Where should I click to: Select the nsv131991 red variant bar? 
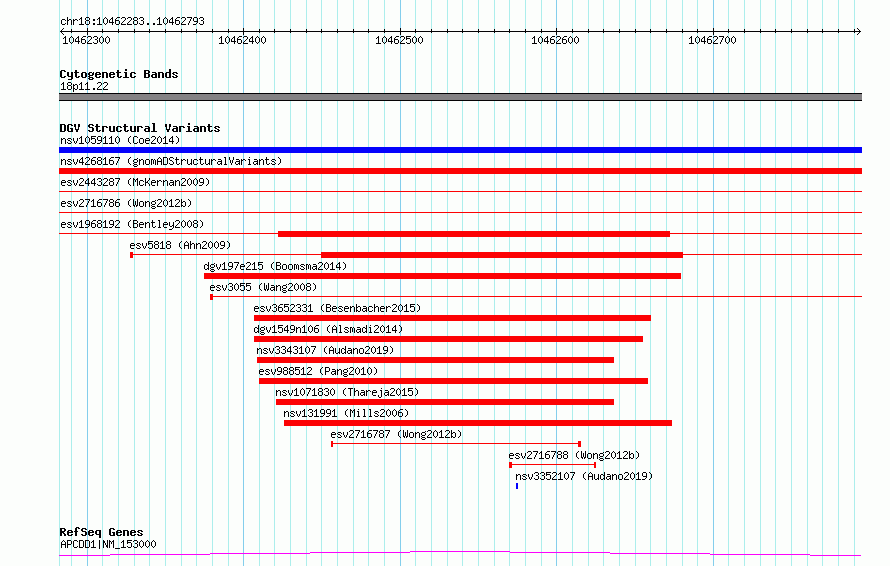478,423
